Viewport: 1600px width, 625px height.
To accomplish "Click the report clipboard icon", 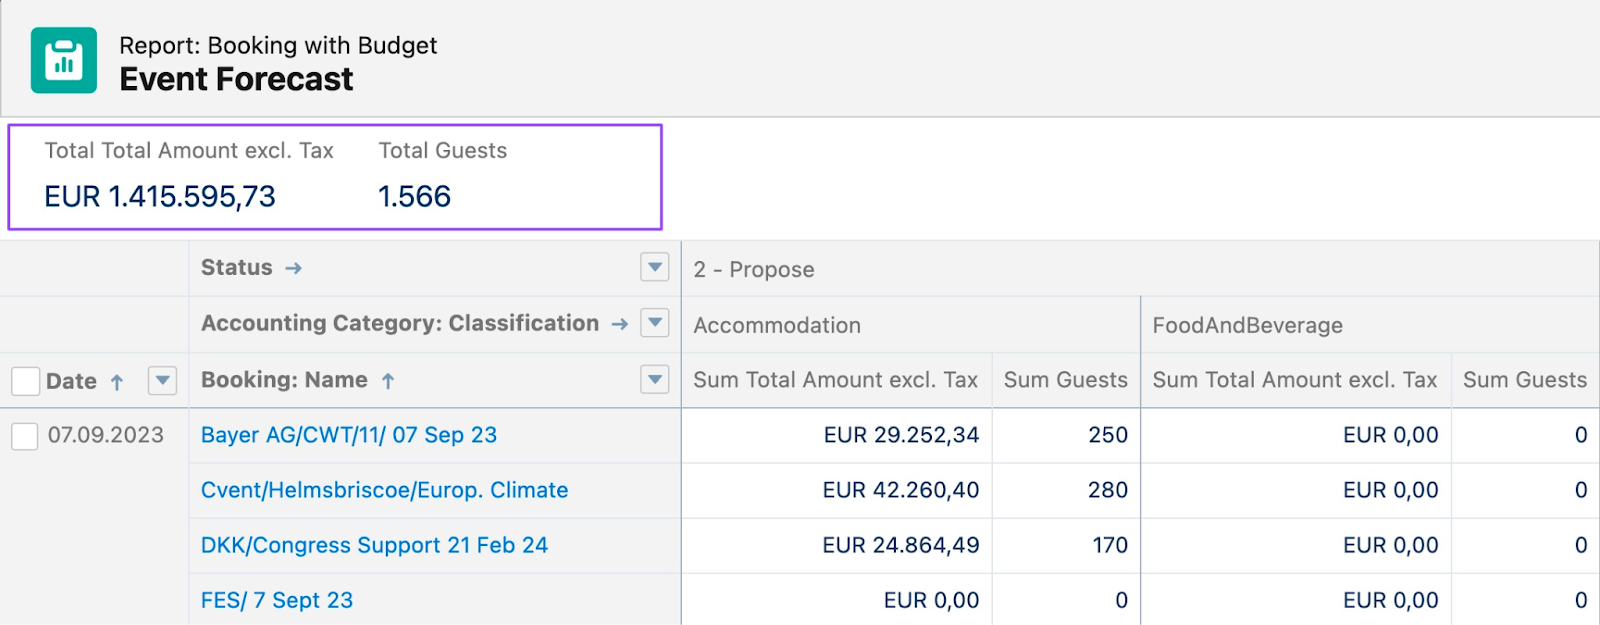I will (x=64, y=60).
